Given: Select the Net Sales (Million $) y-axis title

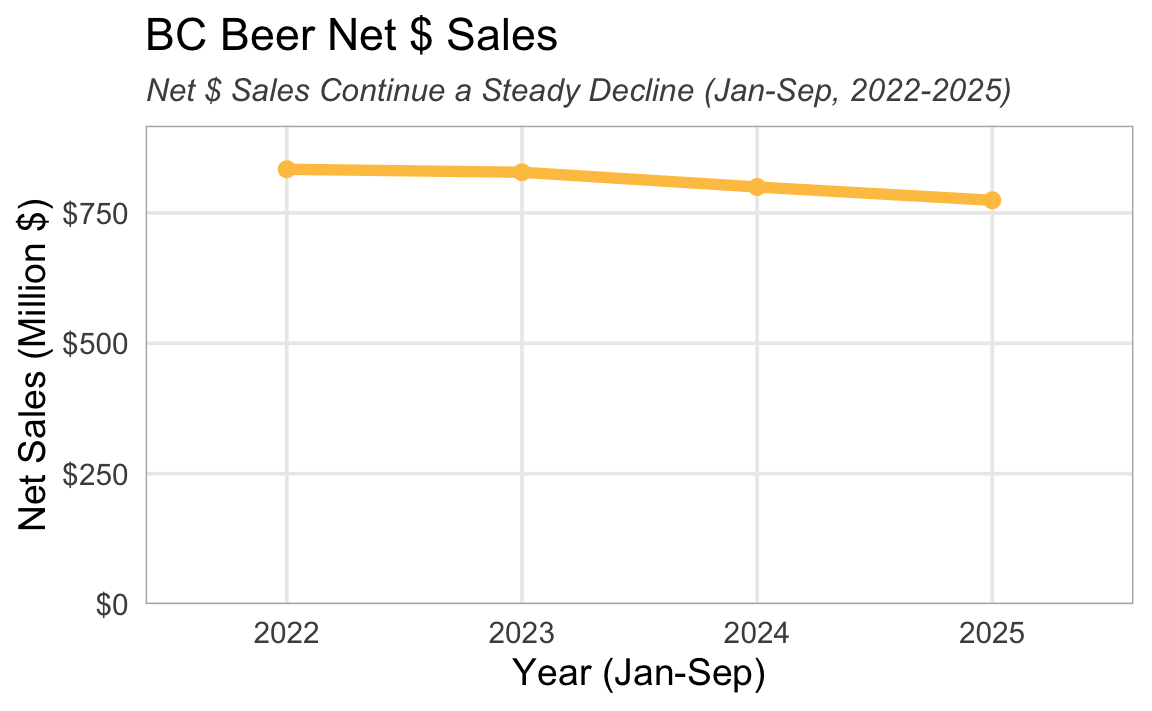Looking at the screenshot, I should point(37,366).
